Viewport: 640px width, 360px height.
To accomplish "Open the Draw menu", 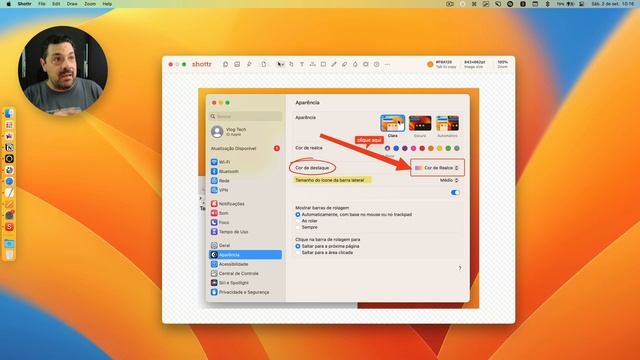I will [x=72, y=4].
